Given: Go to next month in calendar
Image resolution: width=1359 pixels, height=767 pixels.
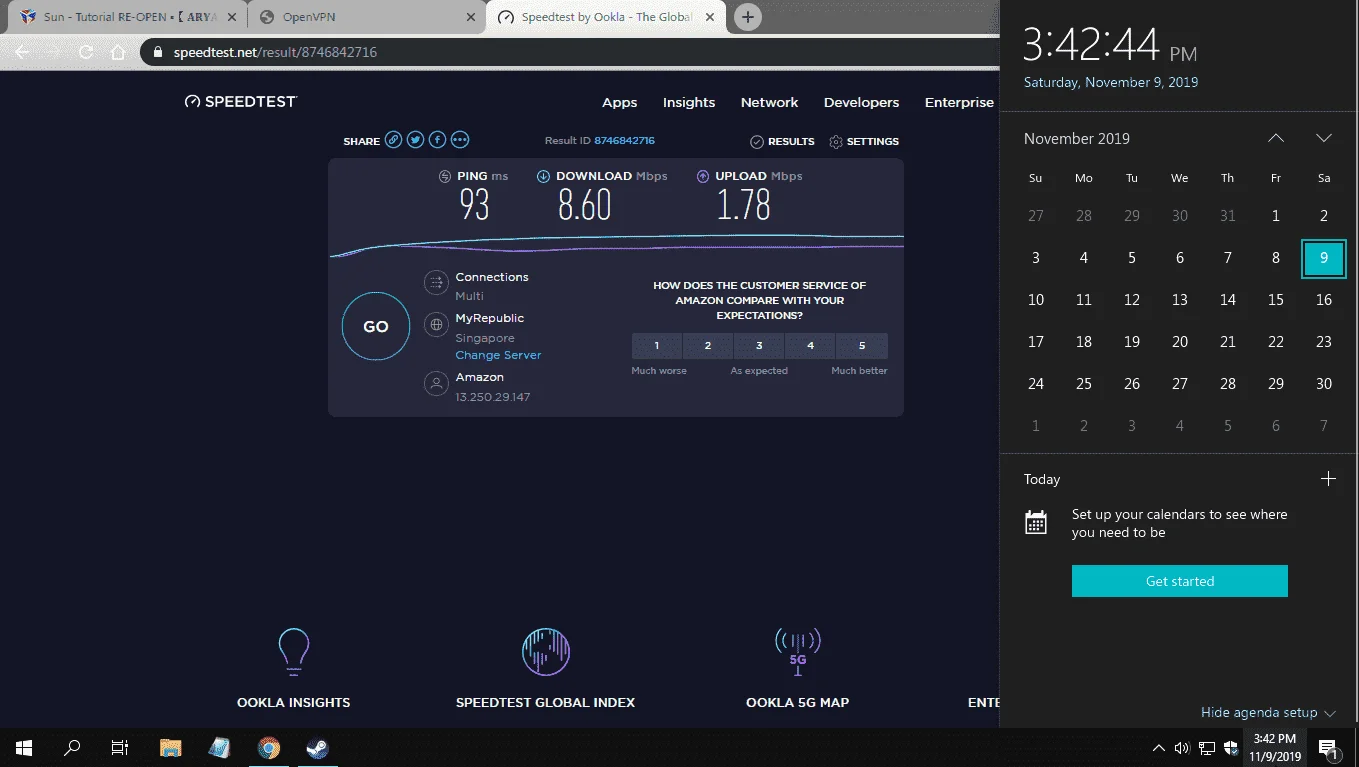Looking at the screenshot, I should (x=1324, y=138).
